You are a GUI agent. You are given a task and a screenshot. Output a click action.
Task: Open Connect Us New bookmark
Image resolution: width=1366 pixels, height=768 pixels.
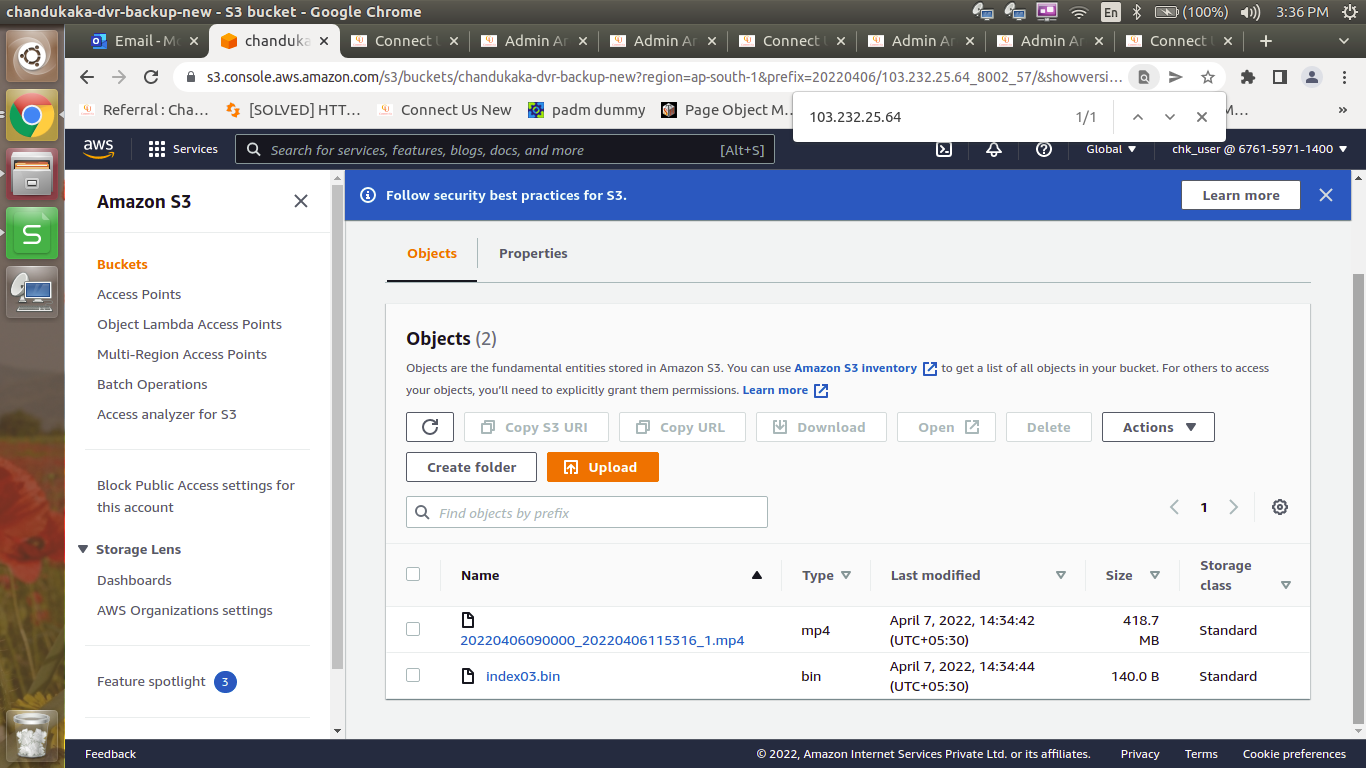(x=444, y=110)
